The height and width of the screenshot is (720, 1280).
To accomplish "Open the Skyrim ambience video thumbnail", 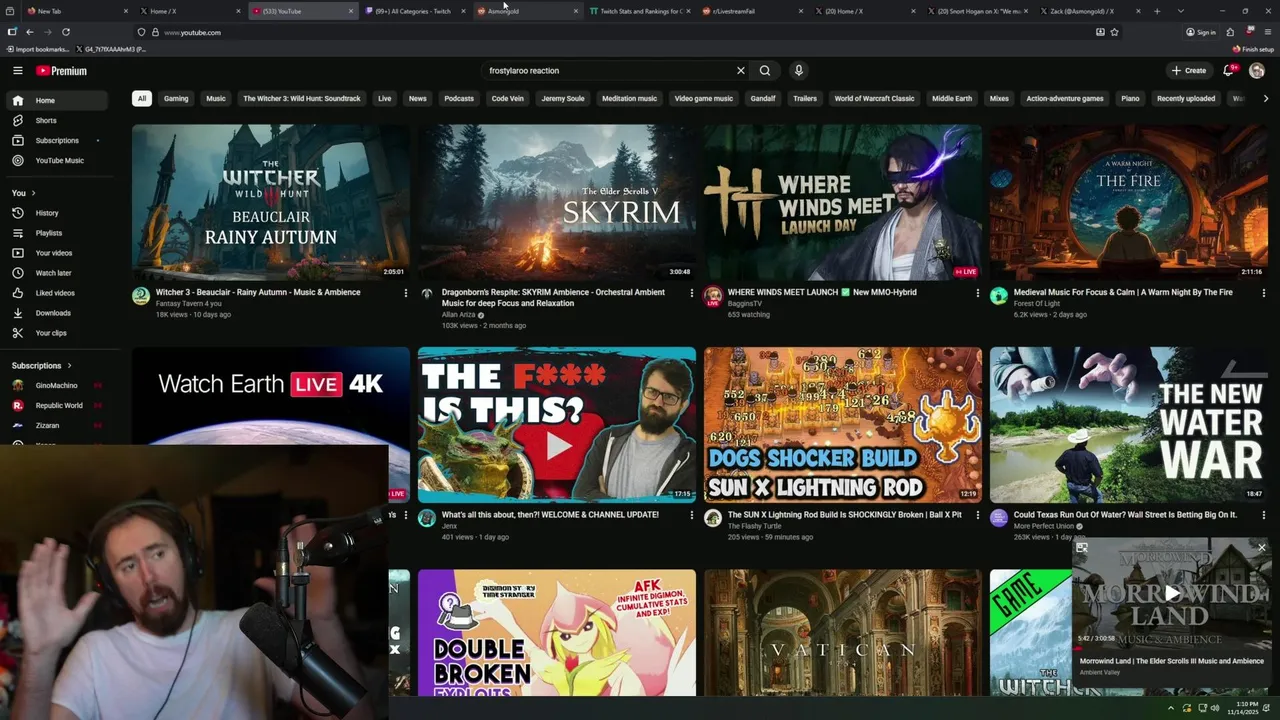I will coord(557,202).
